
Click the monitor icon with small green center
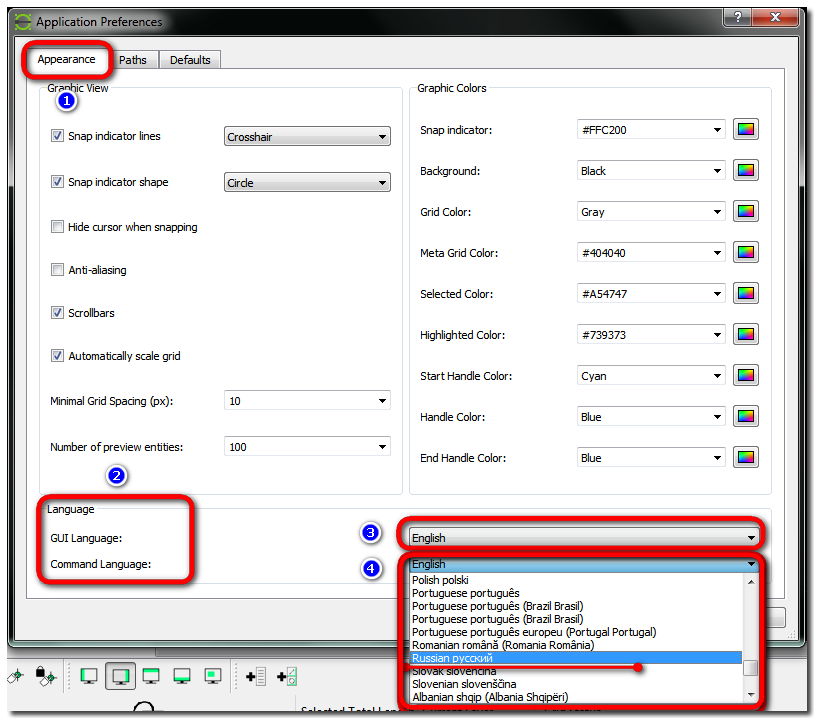(213, 676)
